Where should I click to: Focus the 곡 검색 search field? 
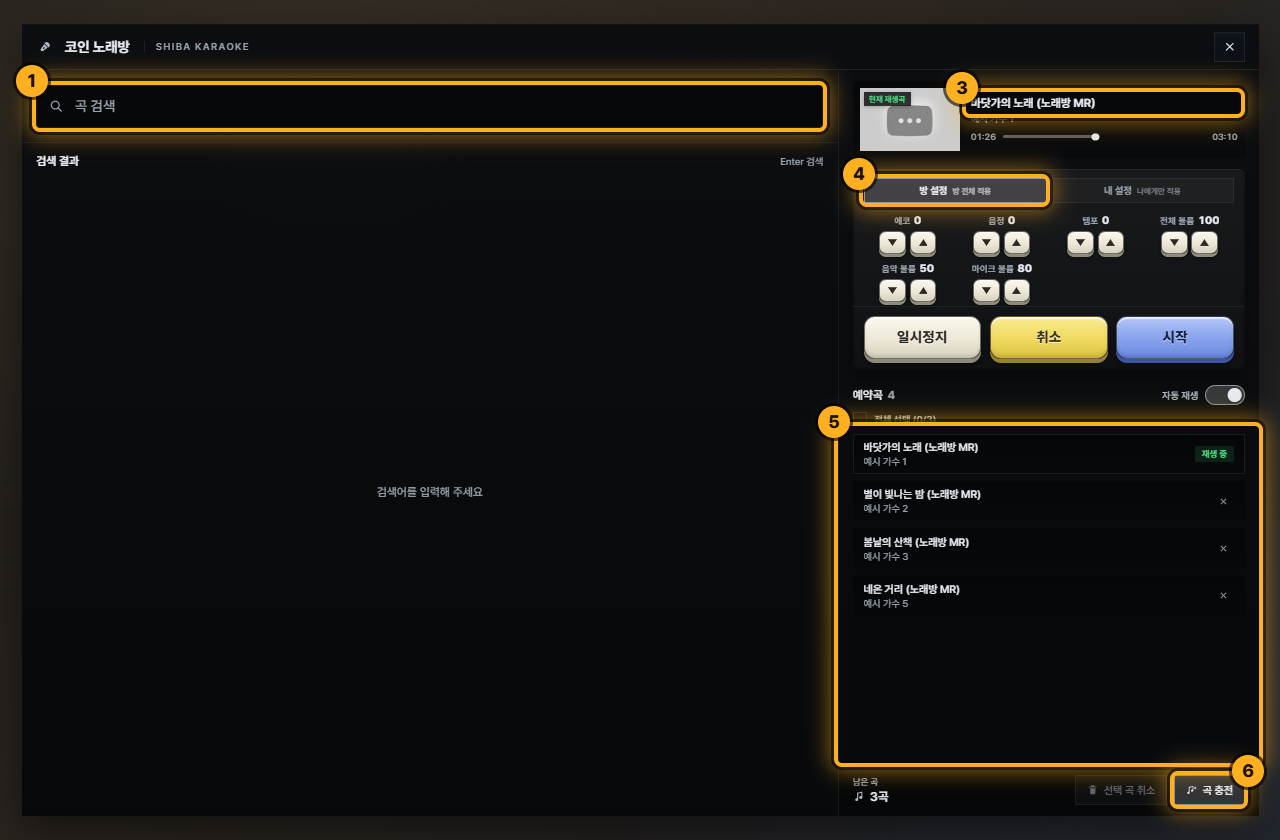click(430, 106)
